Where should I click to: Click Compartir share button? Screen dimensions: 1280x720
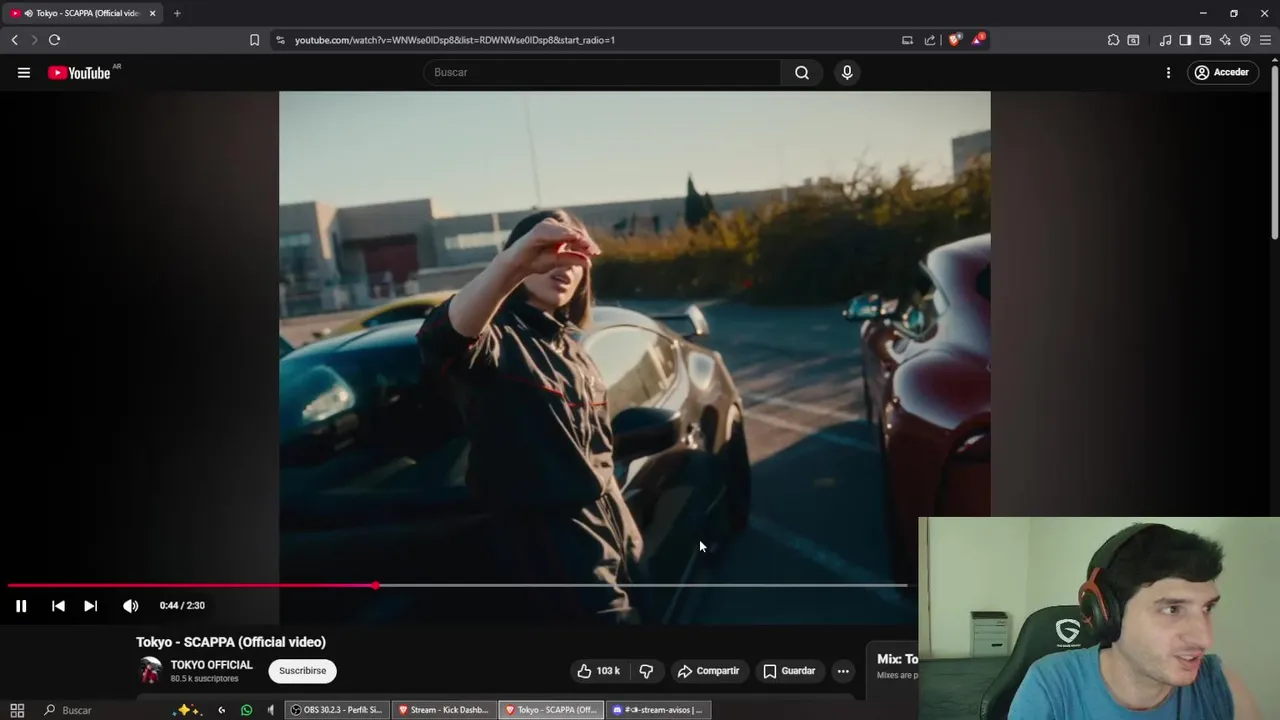[x=708, y=671]
